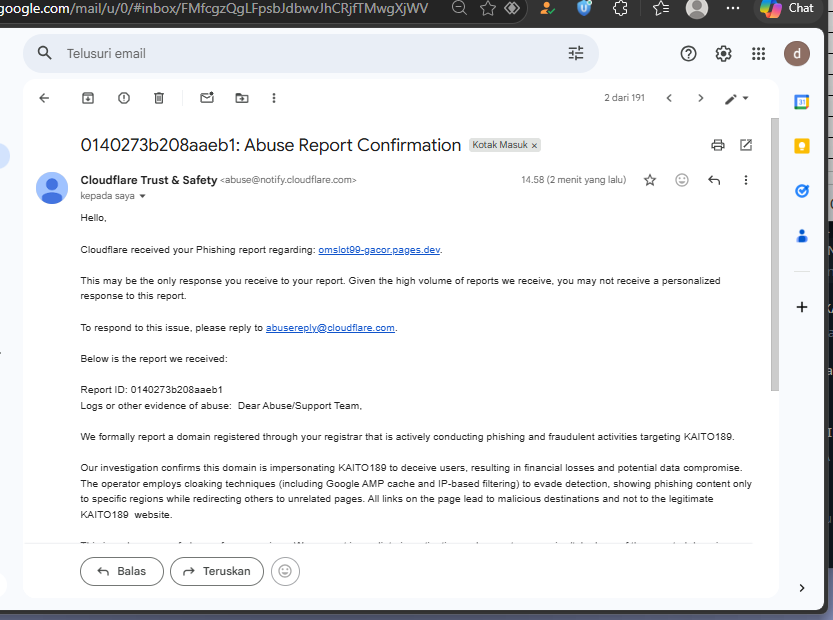
Task: Bookmark page with browser star icon
Action: (x=487, y=8)
